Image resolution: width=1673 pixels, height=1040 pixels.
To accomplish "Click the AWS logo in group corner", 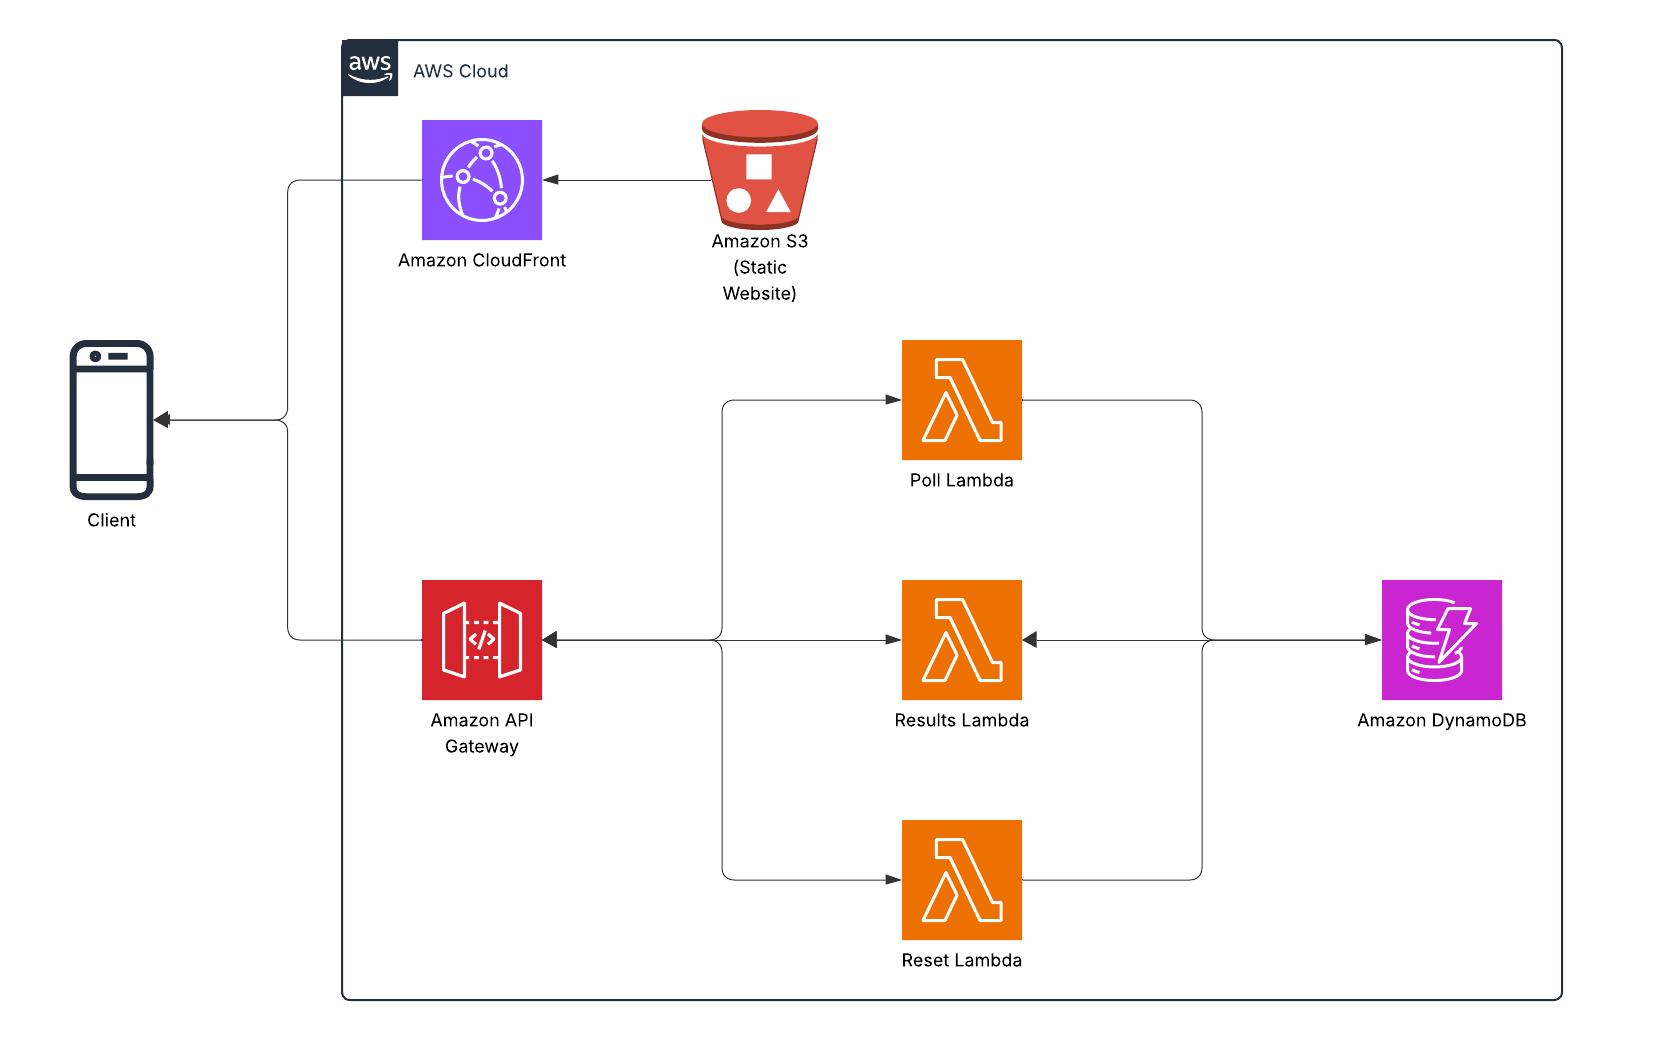I will coord(370,68).
